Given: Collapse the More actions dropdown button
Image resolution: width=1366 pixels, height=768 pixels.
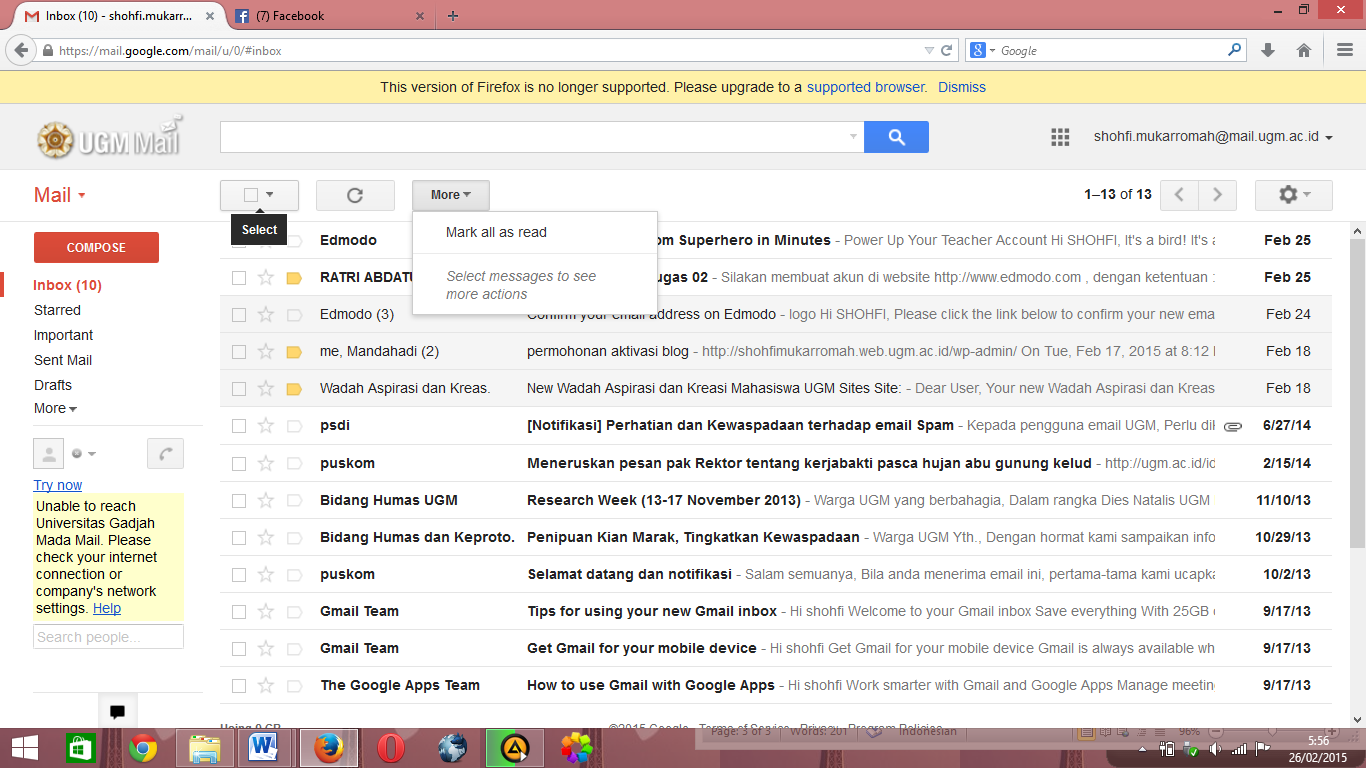Looking at the screenshot, I should 450,195.
